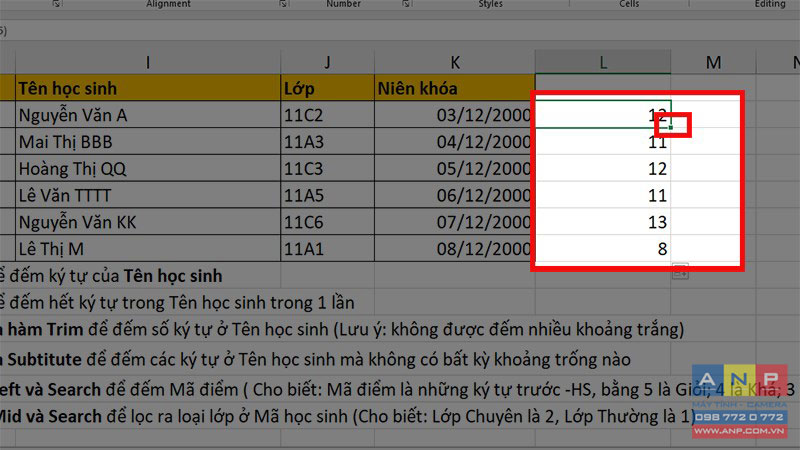The image size is (800, 450).
Task: Select date cell 06/12/2000
Action: pyautogui.click(x=455, y=195)
